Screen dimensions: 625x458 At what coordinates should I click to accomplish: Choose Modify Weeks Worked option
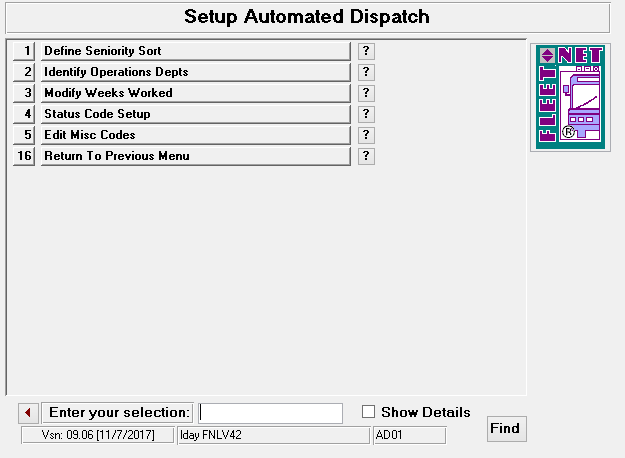point(195,93)
